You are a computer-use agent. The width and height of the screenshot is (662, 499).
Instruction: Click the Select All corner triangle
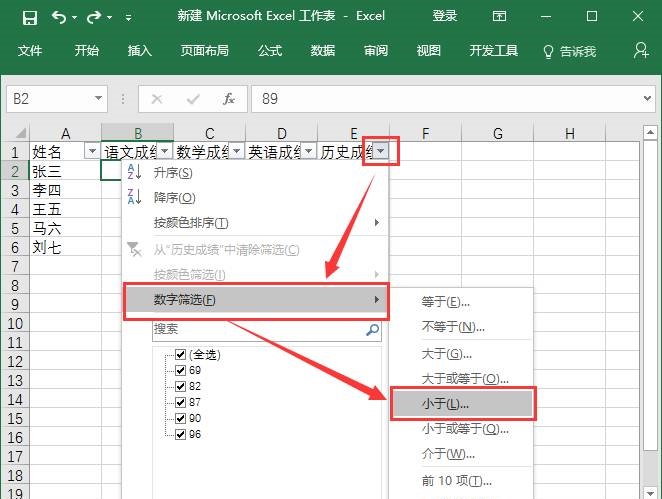[20, 133]
